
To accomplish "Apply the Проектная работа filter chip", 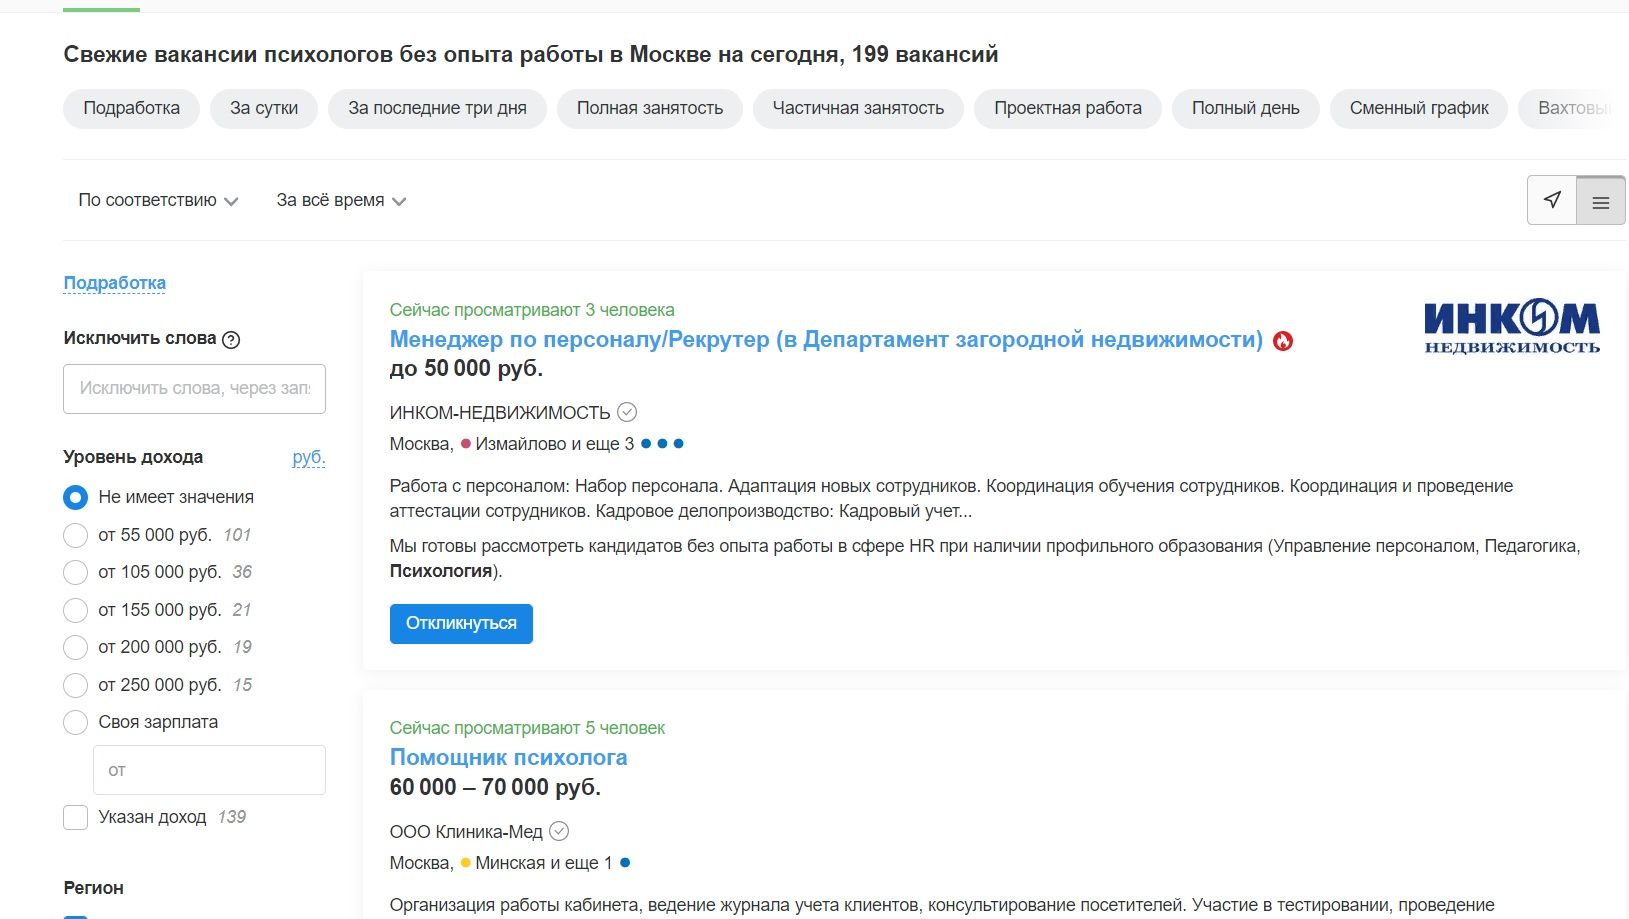I will [1068, 108].
